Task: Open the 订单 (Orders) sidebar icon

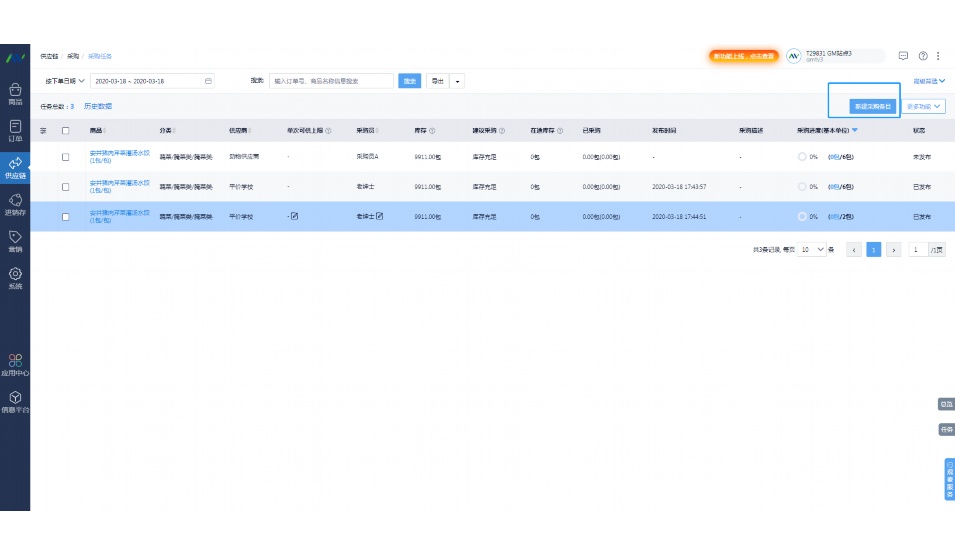Action: tap(15, 130)
